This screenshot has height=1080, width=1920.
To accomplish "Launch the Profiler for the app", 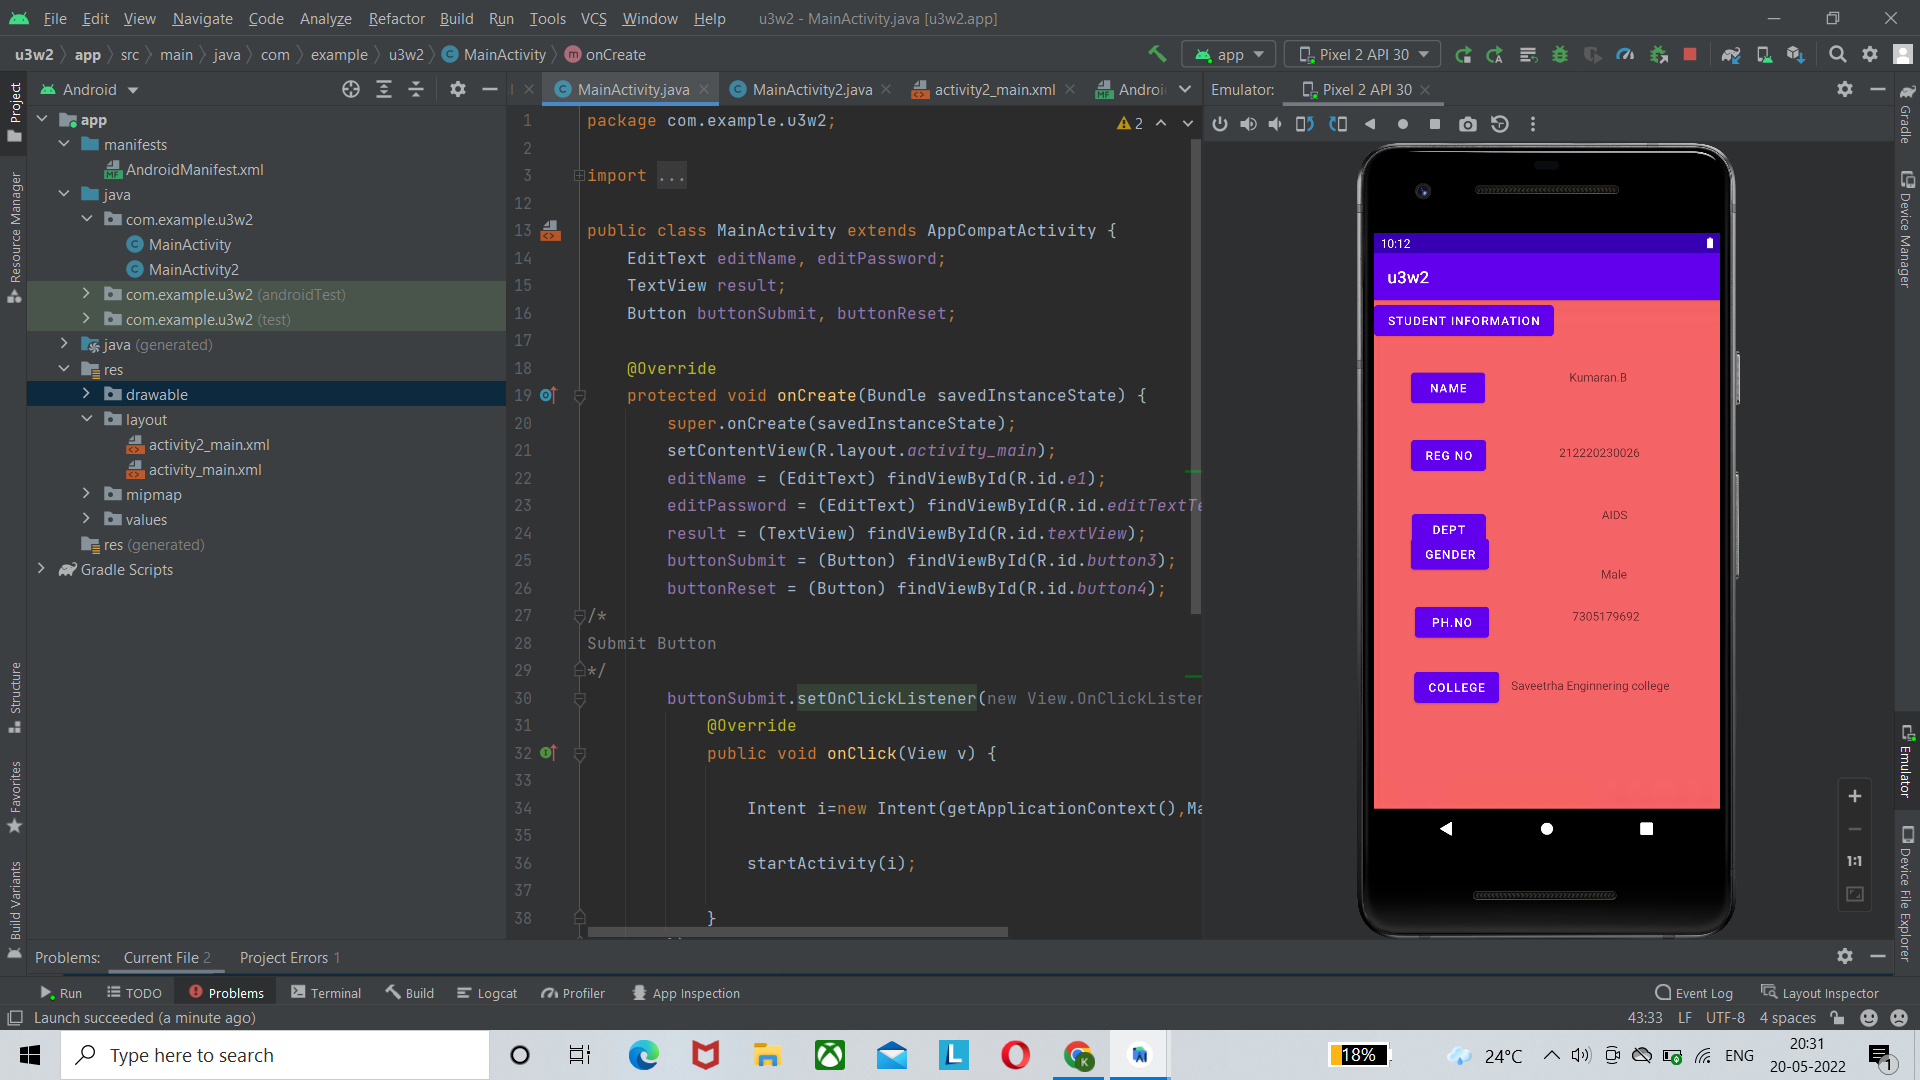I will 1625,54.
